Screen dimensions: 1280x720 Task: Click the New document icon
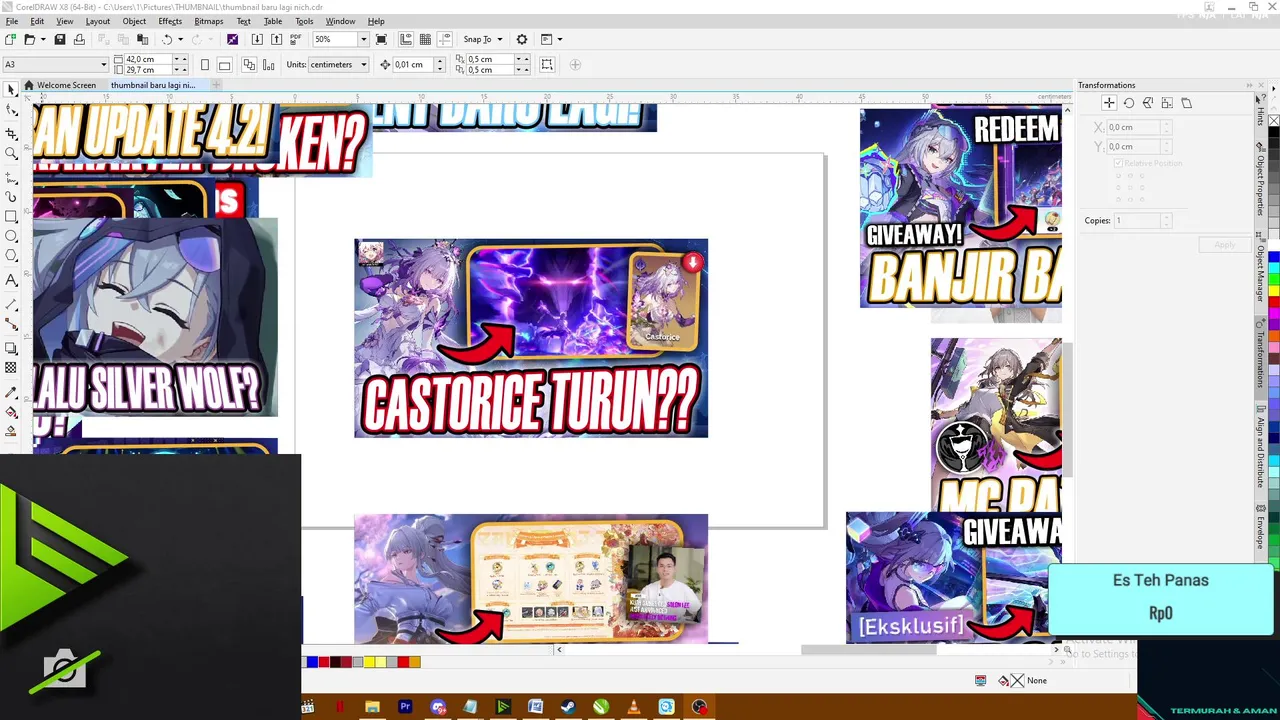click(x=10, y=39)
